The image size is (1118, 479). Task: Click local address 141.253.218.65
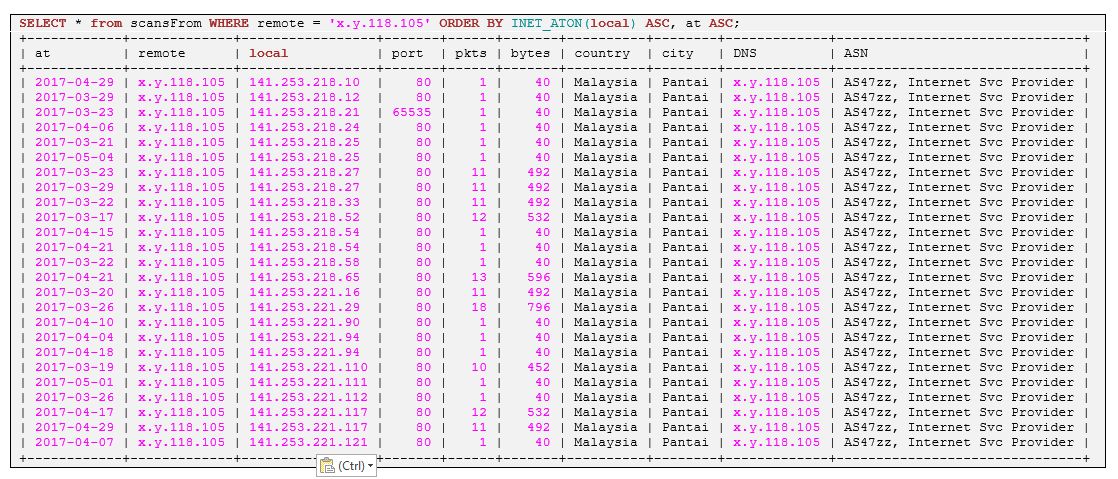point(304,277)
